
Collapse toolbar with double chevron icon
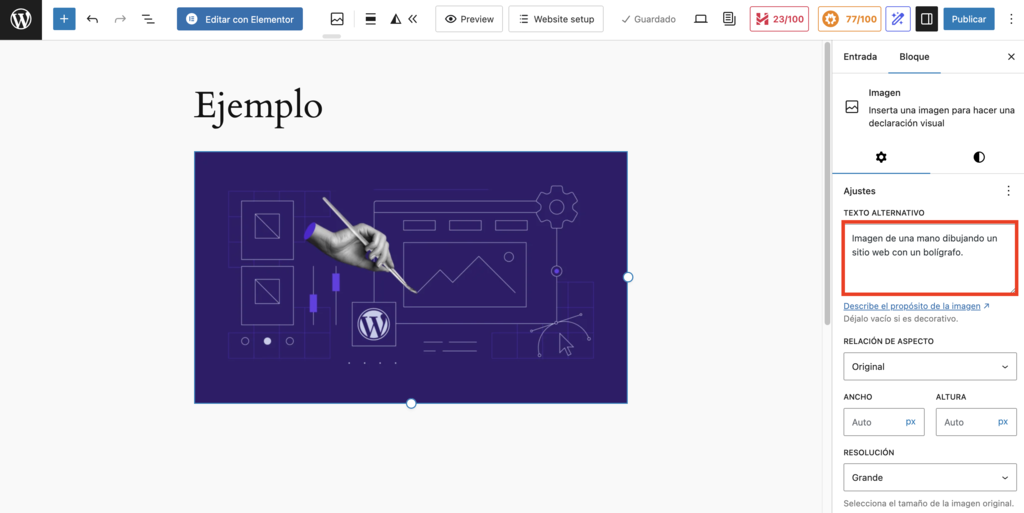pyautogui.click(x=412, y=19)
